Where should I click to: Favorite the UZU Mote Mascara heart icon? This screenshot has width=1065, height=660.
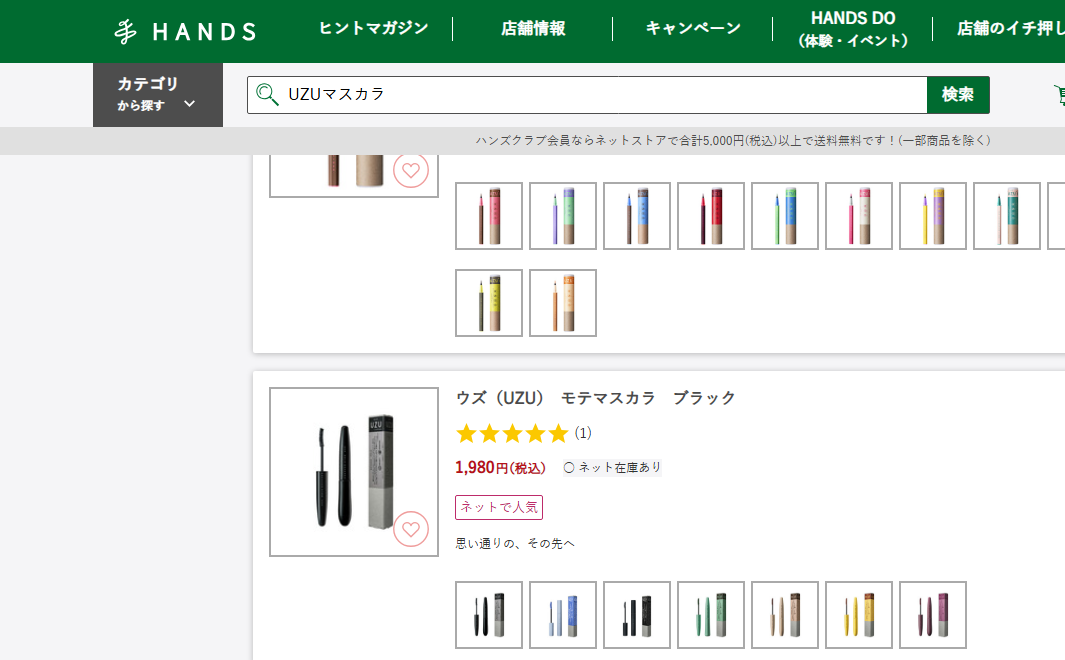tap(411, 528)
